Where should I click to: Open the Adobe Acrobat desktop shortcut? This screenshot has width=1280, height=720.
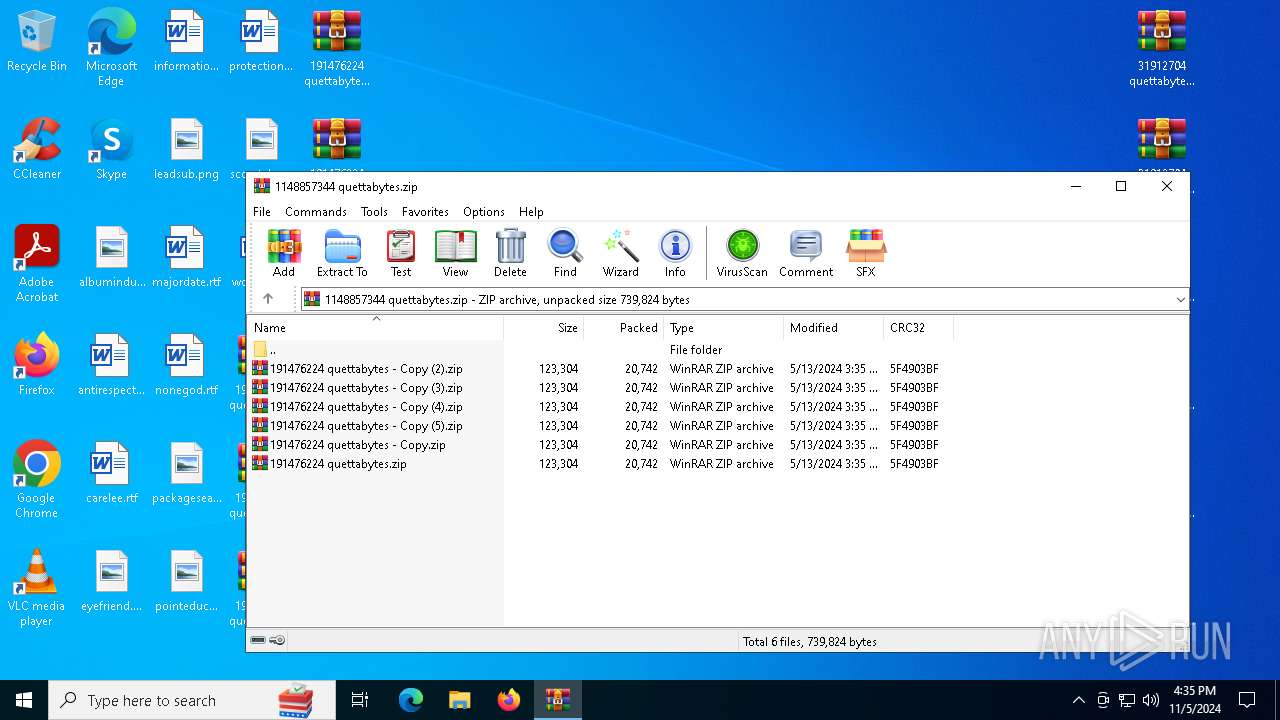[37, 264]
